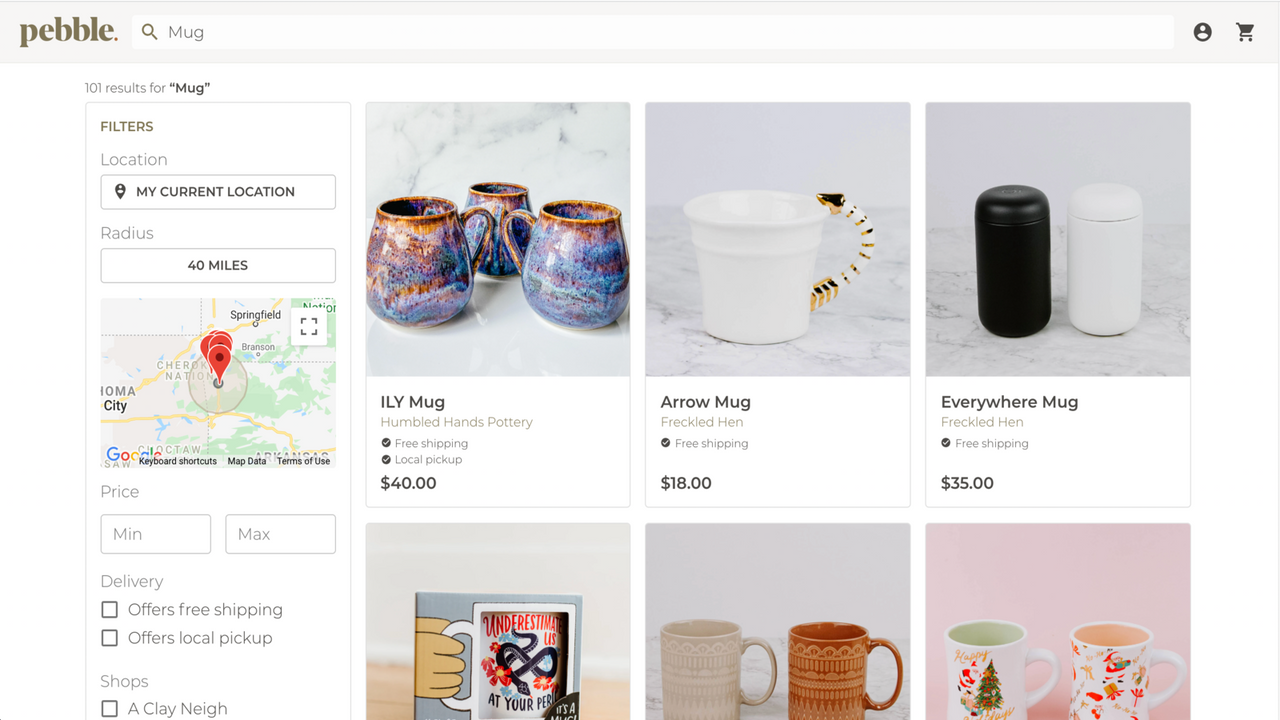This screenshot has height=720, width=1280.
Task: Select the A Clay Neigh shop checkbox
Action: [109, 708]
